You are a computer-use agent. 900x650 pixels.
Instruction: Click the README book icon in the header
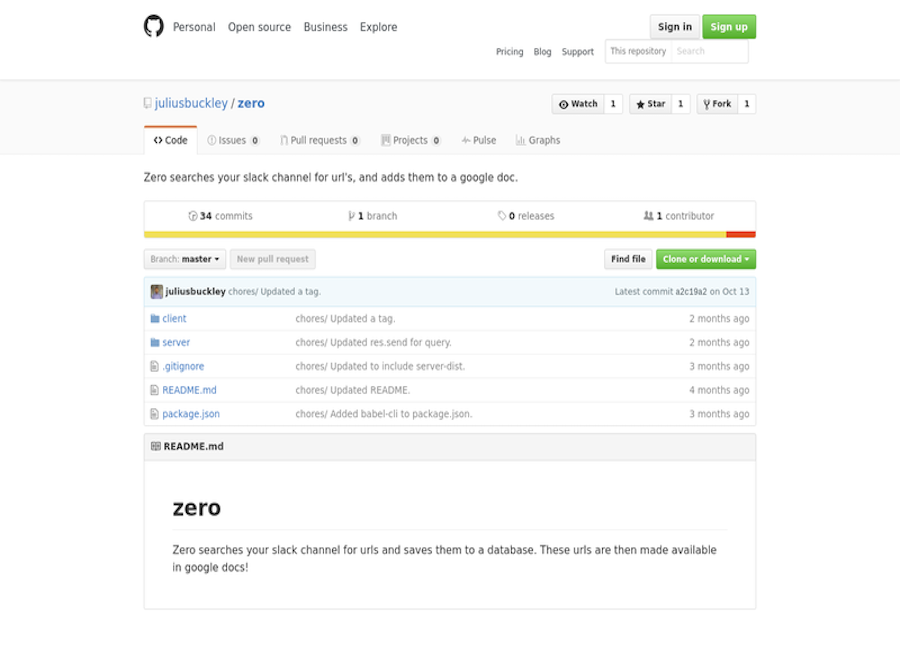(156, 446)
